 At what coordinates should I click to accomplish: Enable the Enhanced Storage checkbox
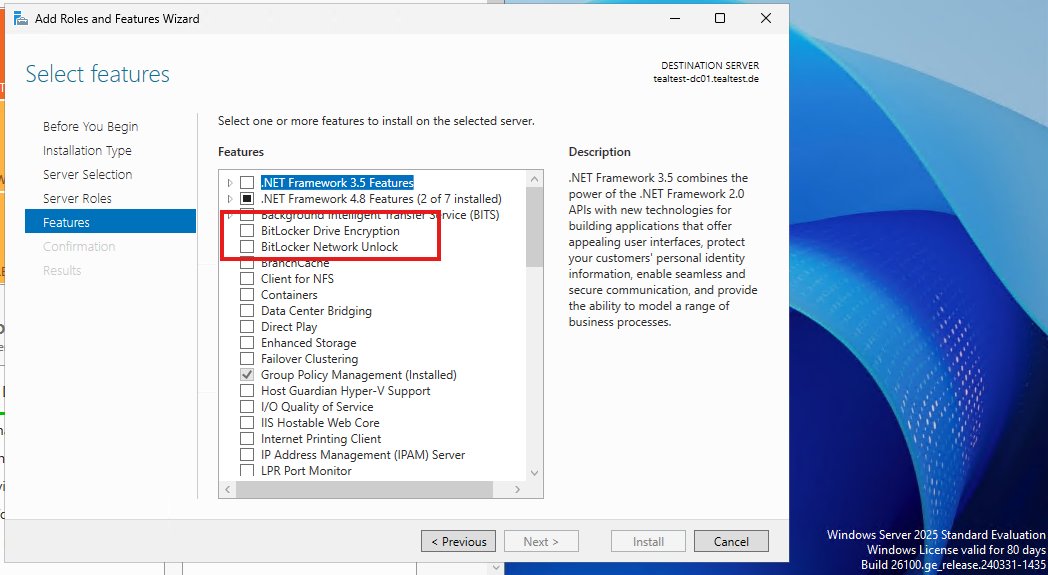point(247,343)
